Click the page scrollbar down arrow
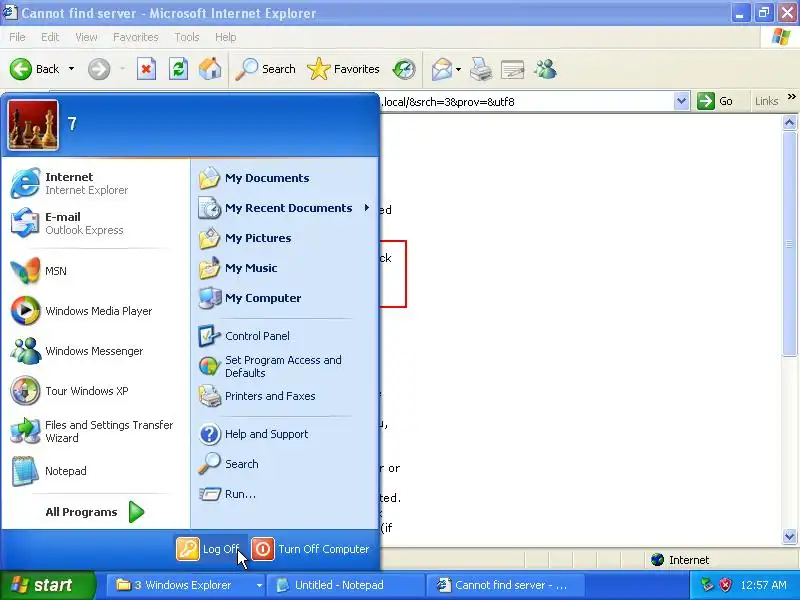800x600 pixels. pyautogui.click(x=789, y=536)
